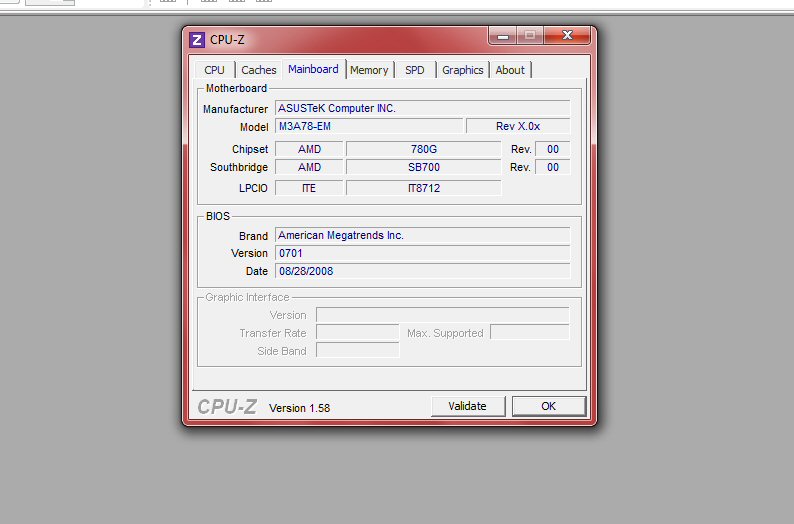Click the AMD value in the Chipset row
794x524 pixels.
tap(309, 149)
